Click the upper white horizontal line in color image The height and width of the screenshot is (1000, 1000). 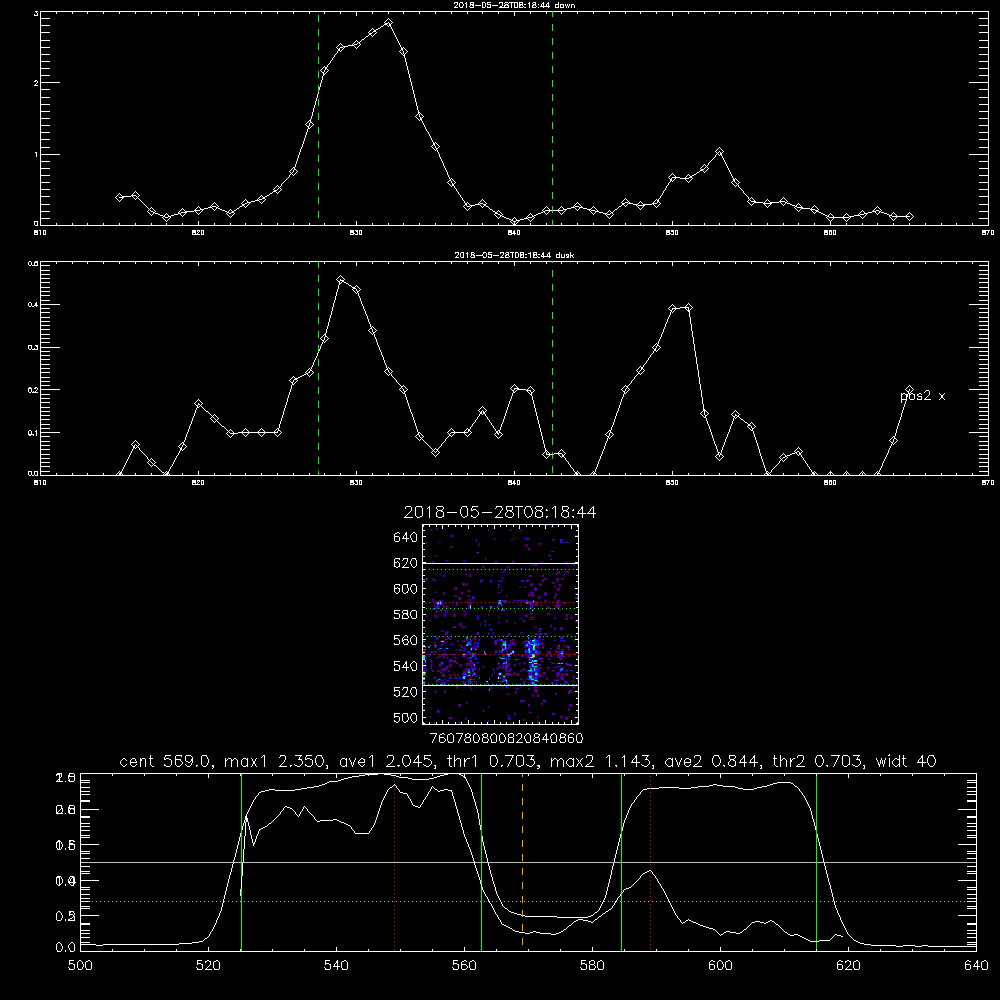coord(501,563)
